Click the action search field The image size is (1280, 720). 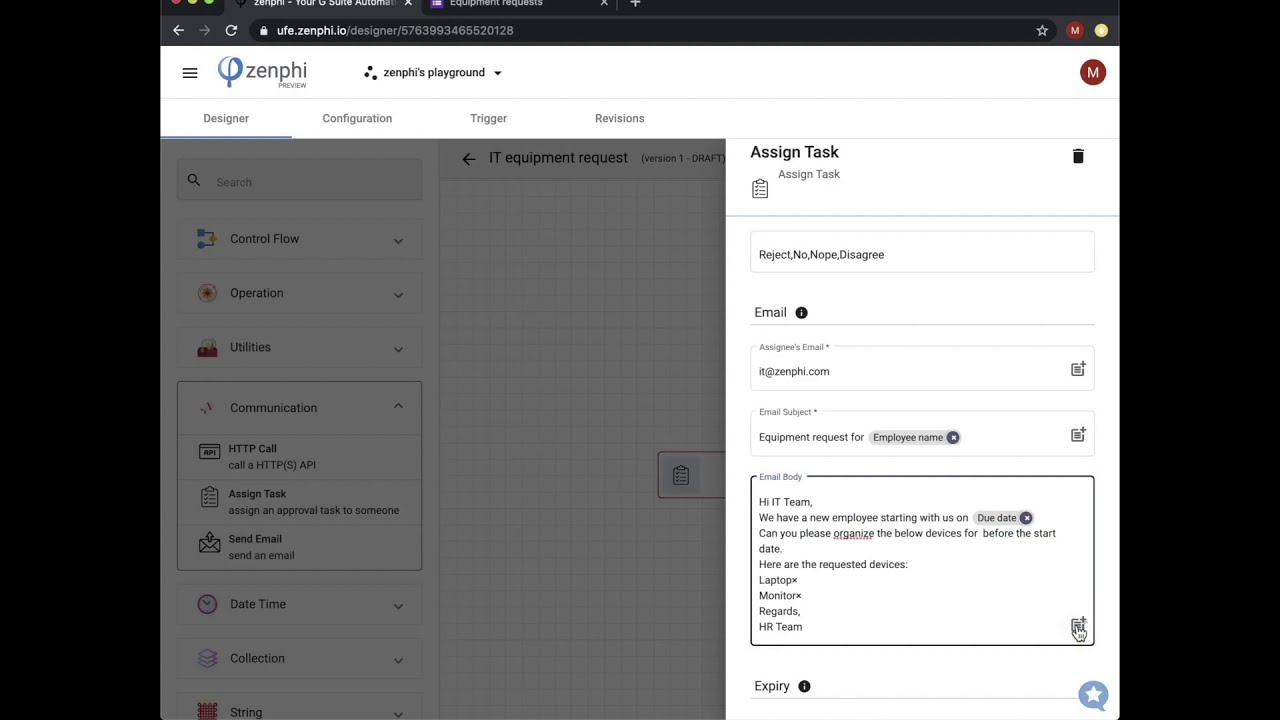[299, 182]
